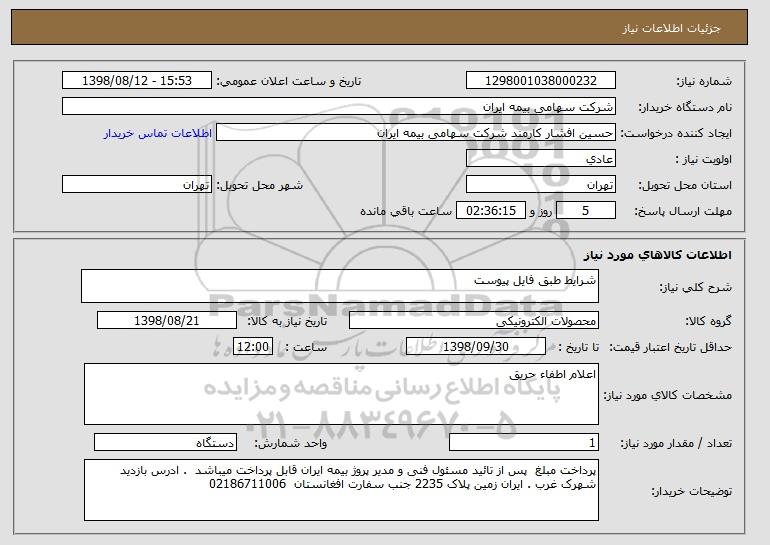The width and height of the screenshot is (770, 545).
Task: Click the buyer notes text area
Action: point(341,490)
